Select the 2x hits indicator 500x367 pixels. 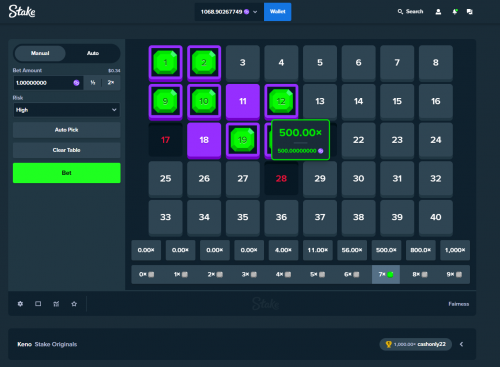pos(215,274)
